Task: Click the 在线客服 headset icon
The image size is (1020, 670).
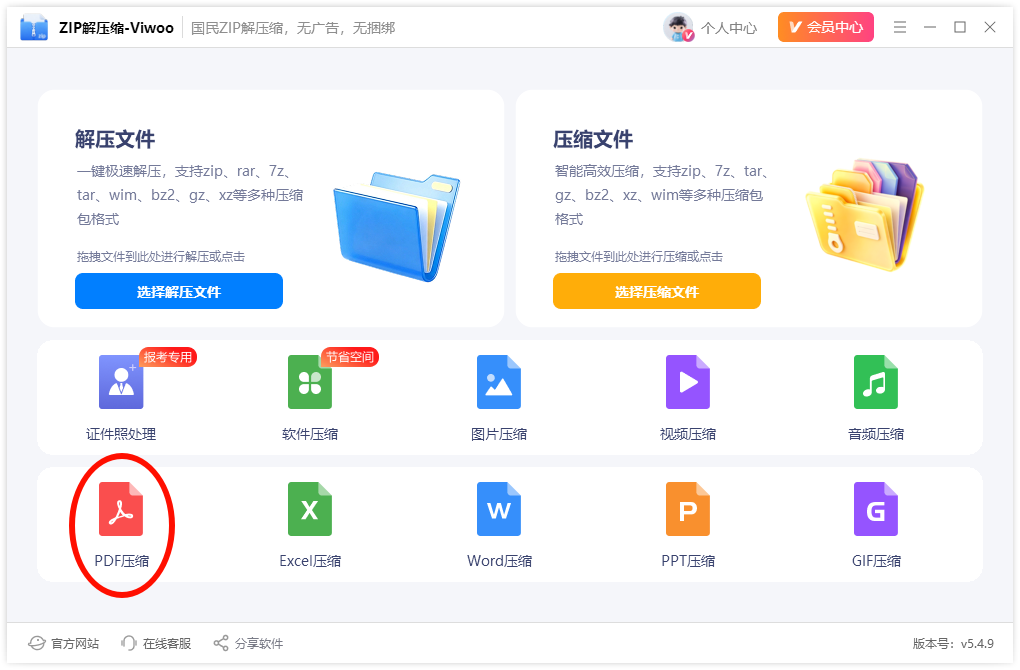Action: coord(128,643)
